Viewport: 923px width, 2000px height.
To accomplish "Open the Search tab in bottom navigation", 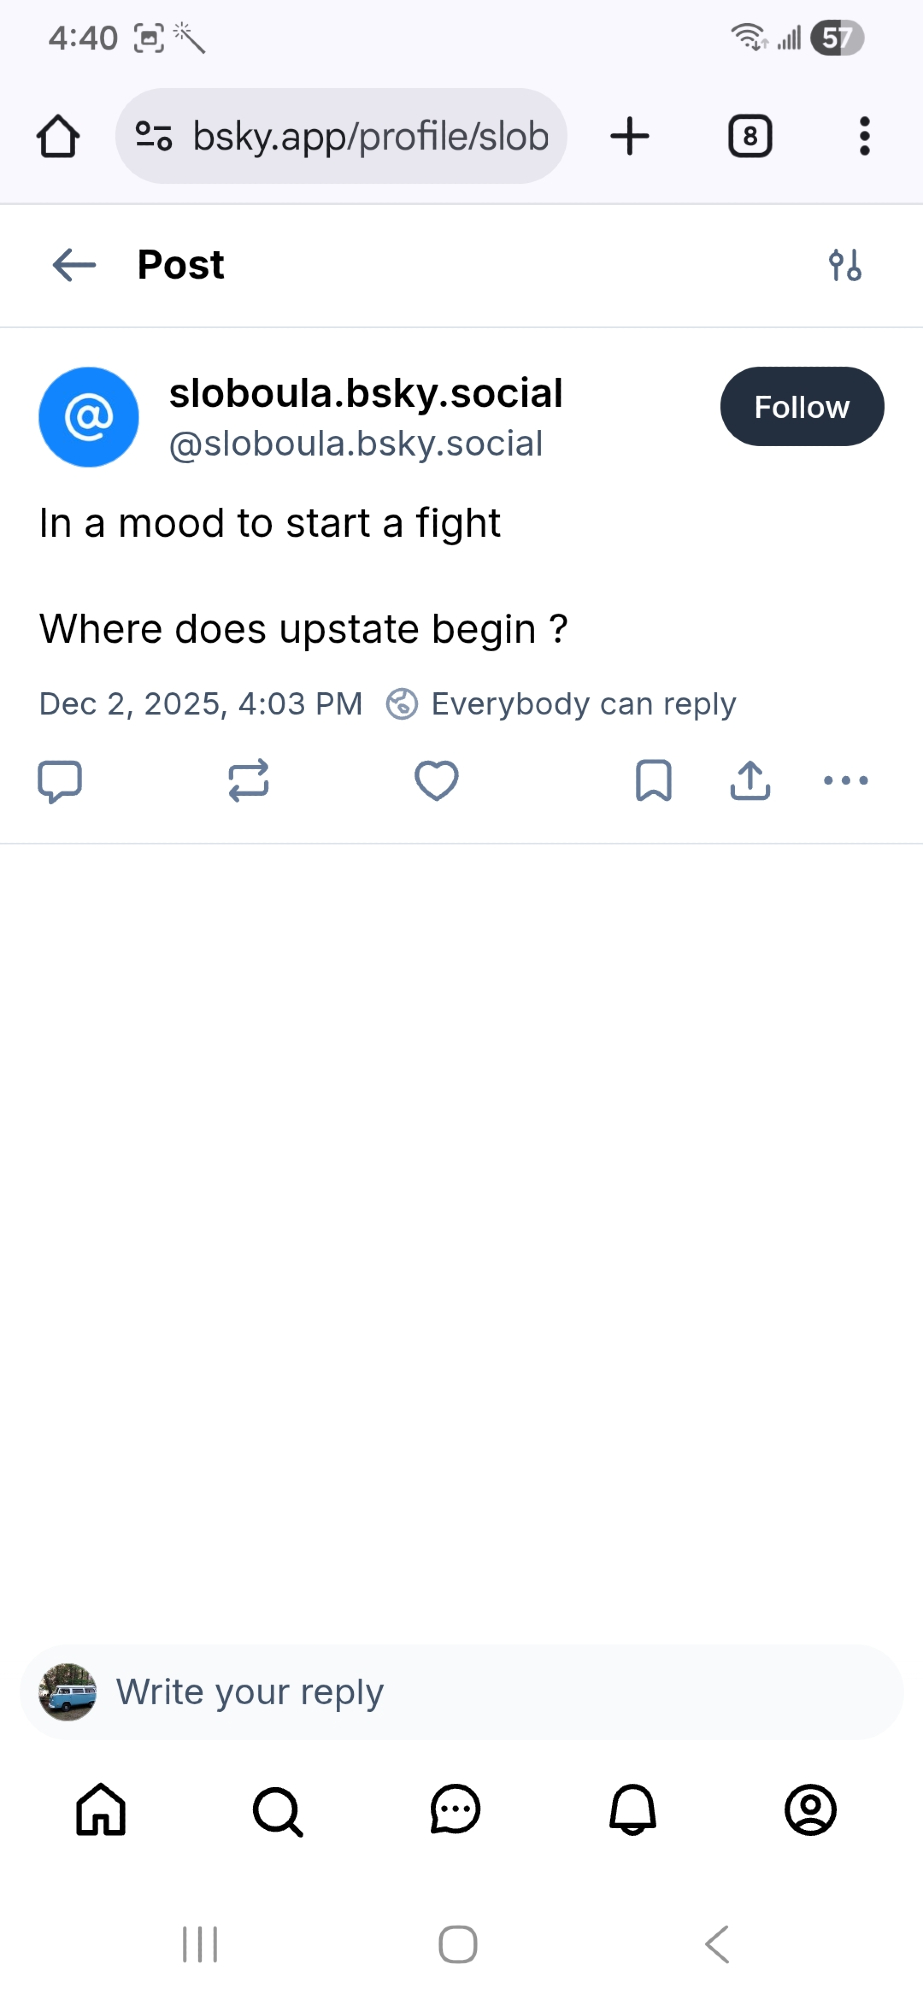I will pyautogui.click(x=278, y=1810).
